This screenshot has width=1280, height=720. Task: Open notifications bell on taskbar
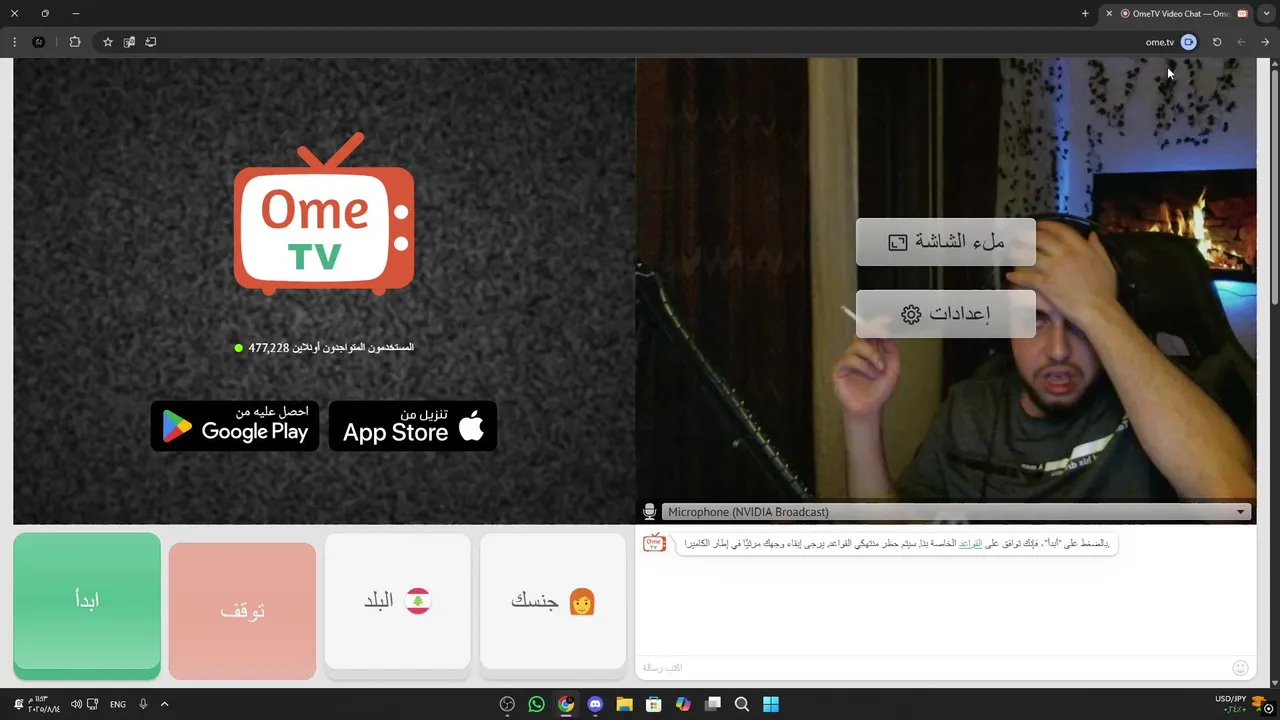[18, 704]
